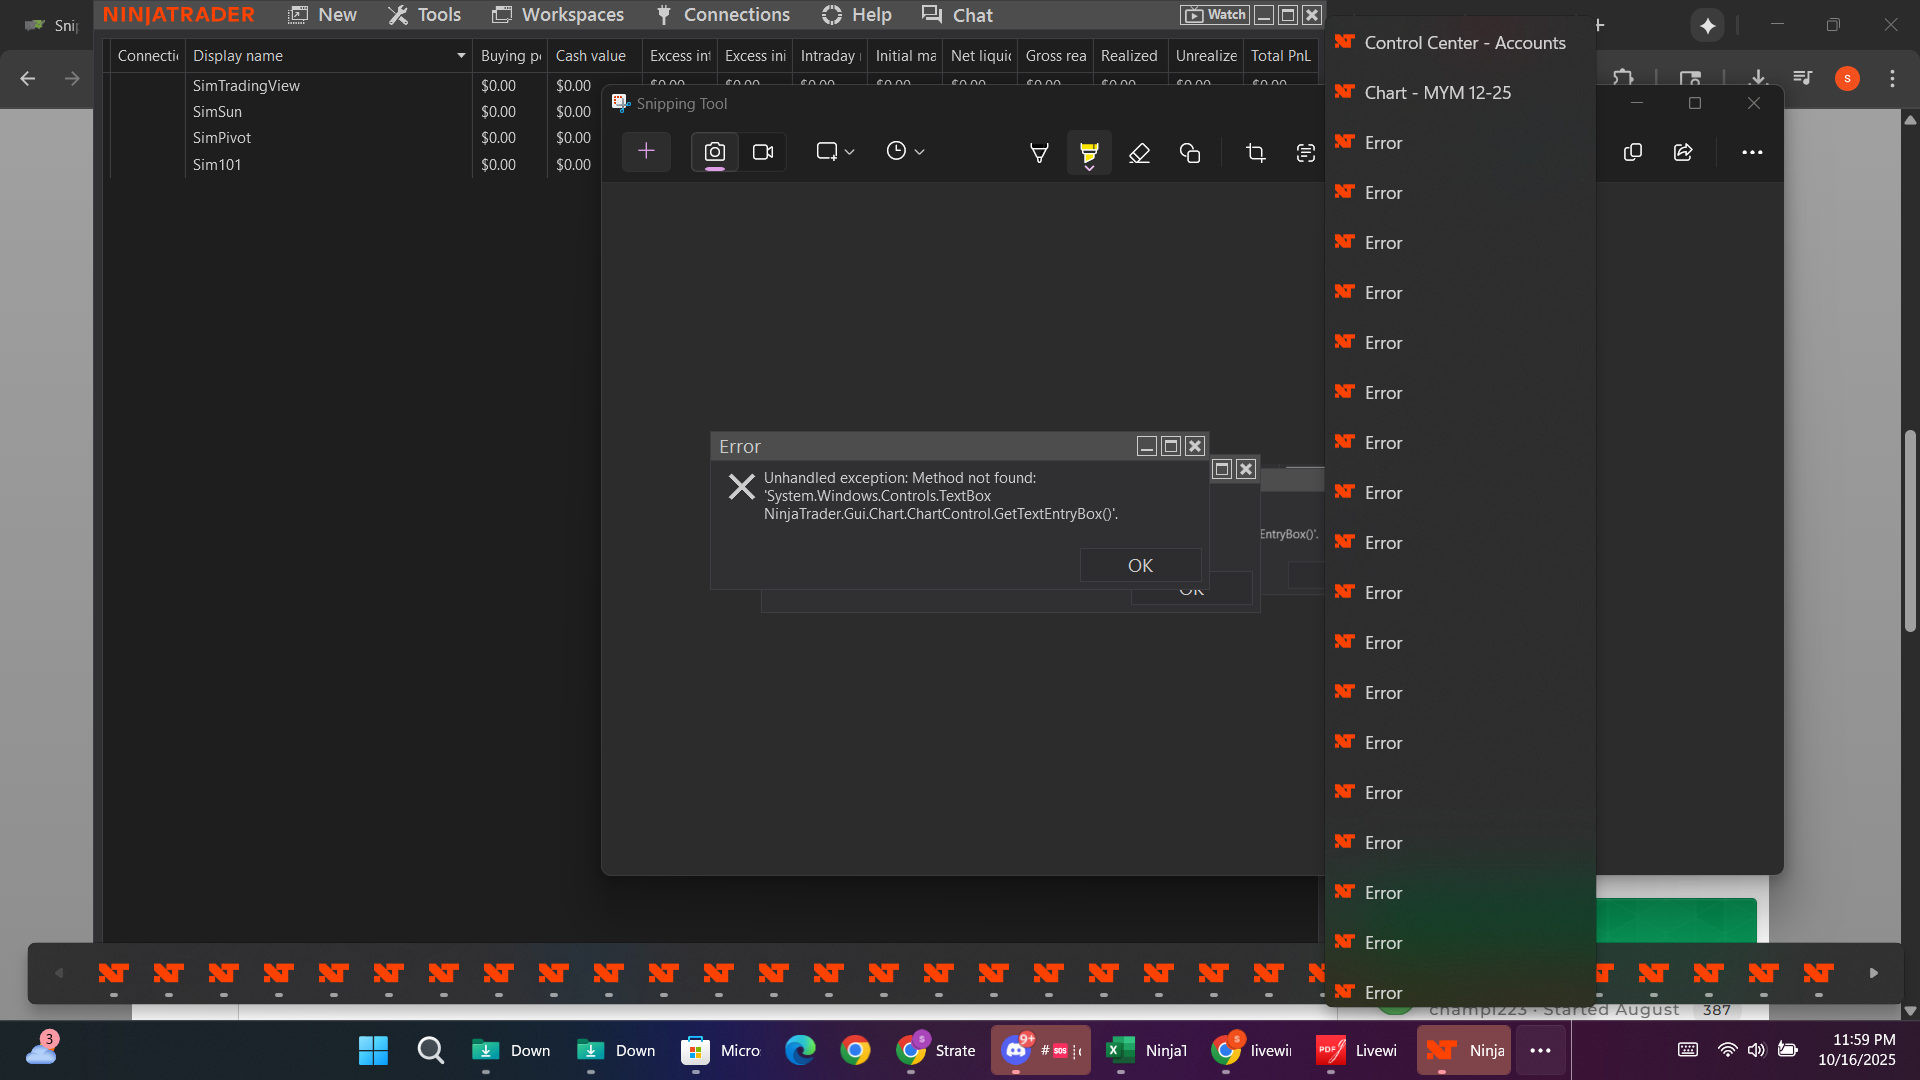Select the eraser tool
The height and width of the screenshot is (1080, 1920).
coord(1139,152)
